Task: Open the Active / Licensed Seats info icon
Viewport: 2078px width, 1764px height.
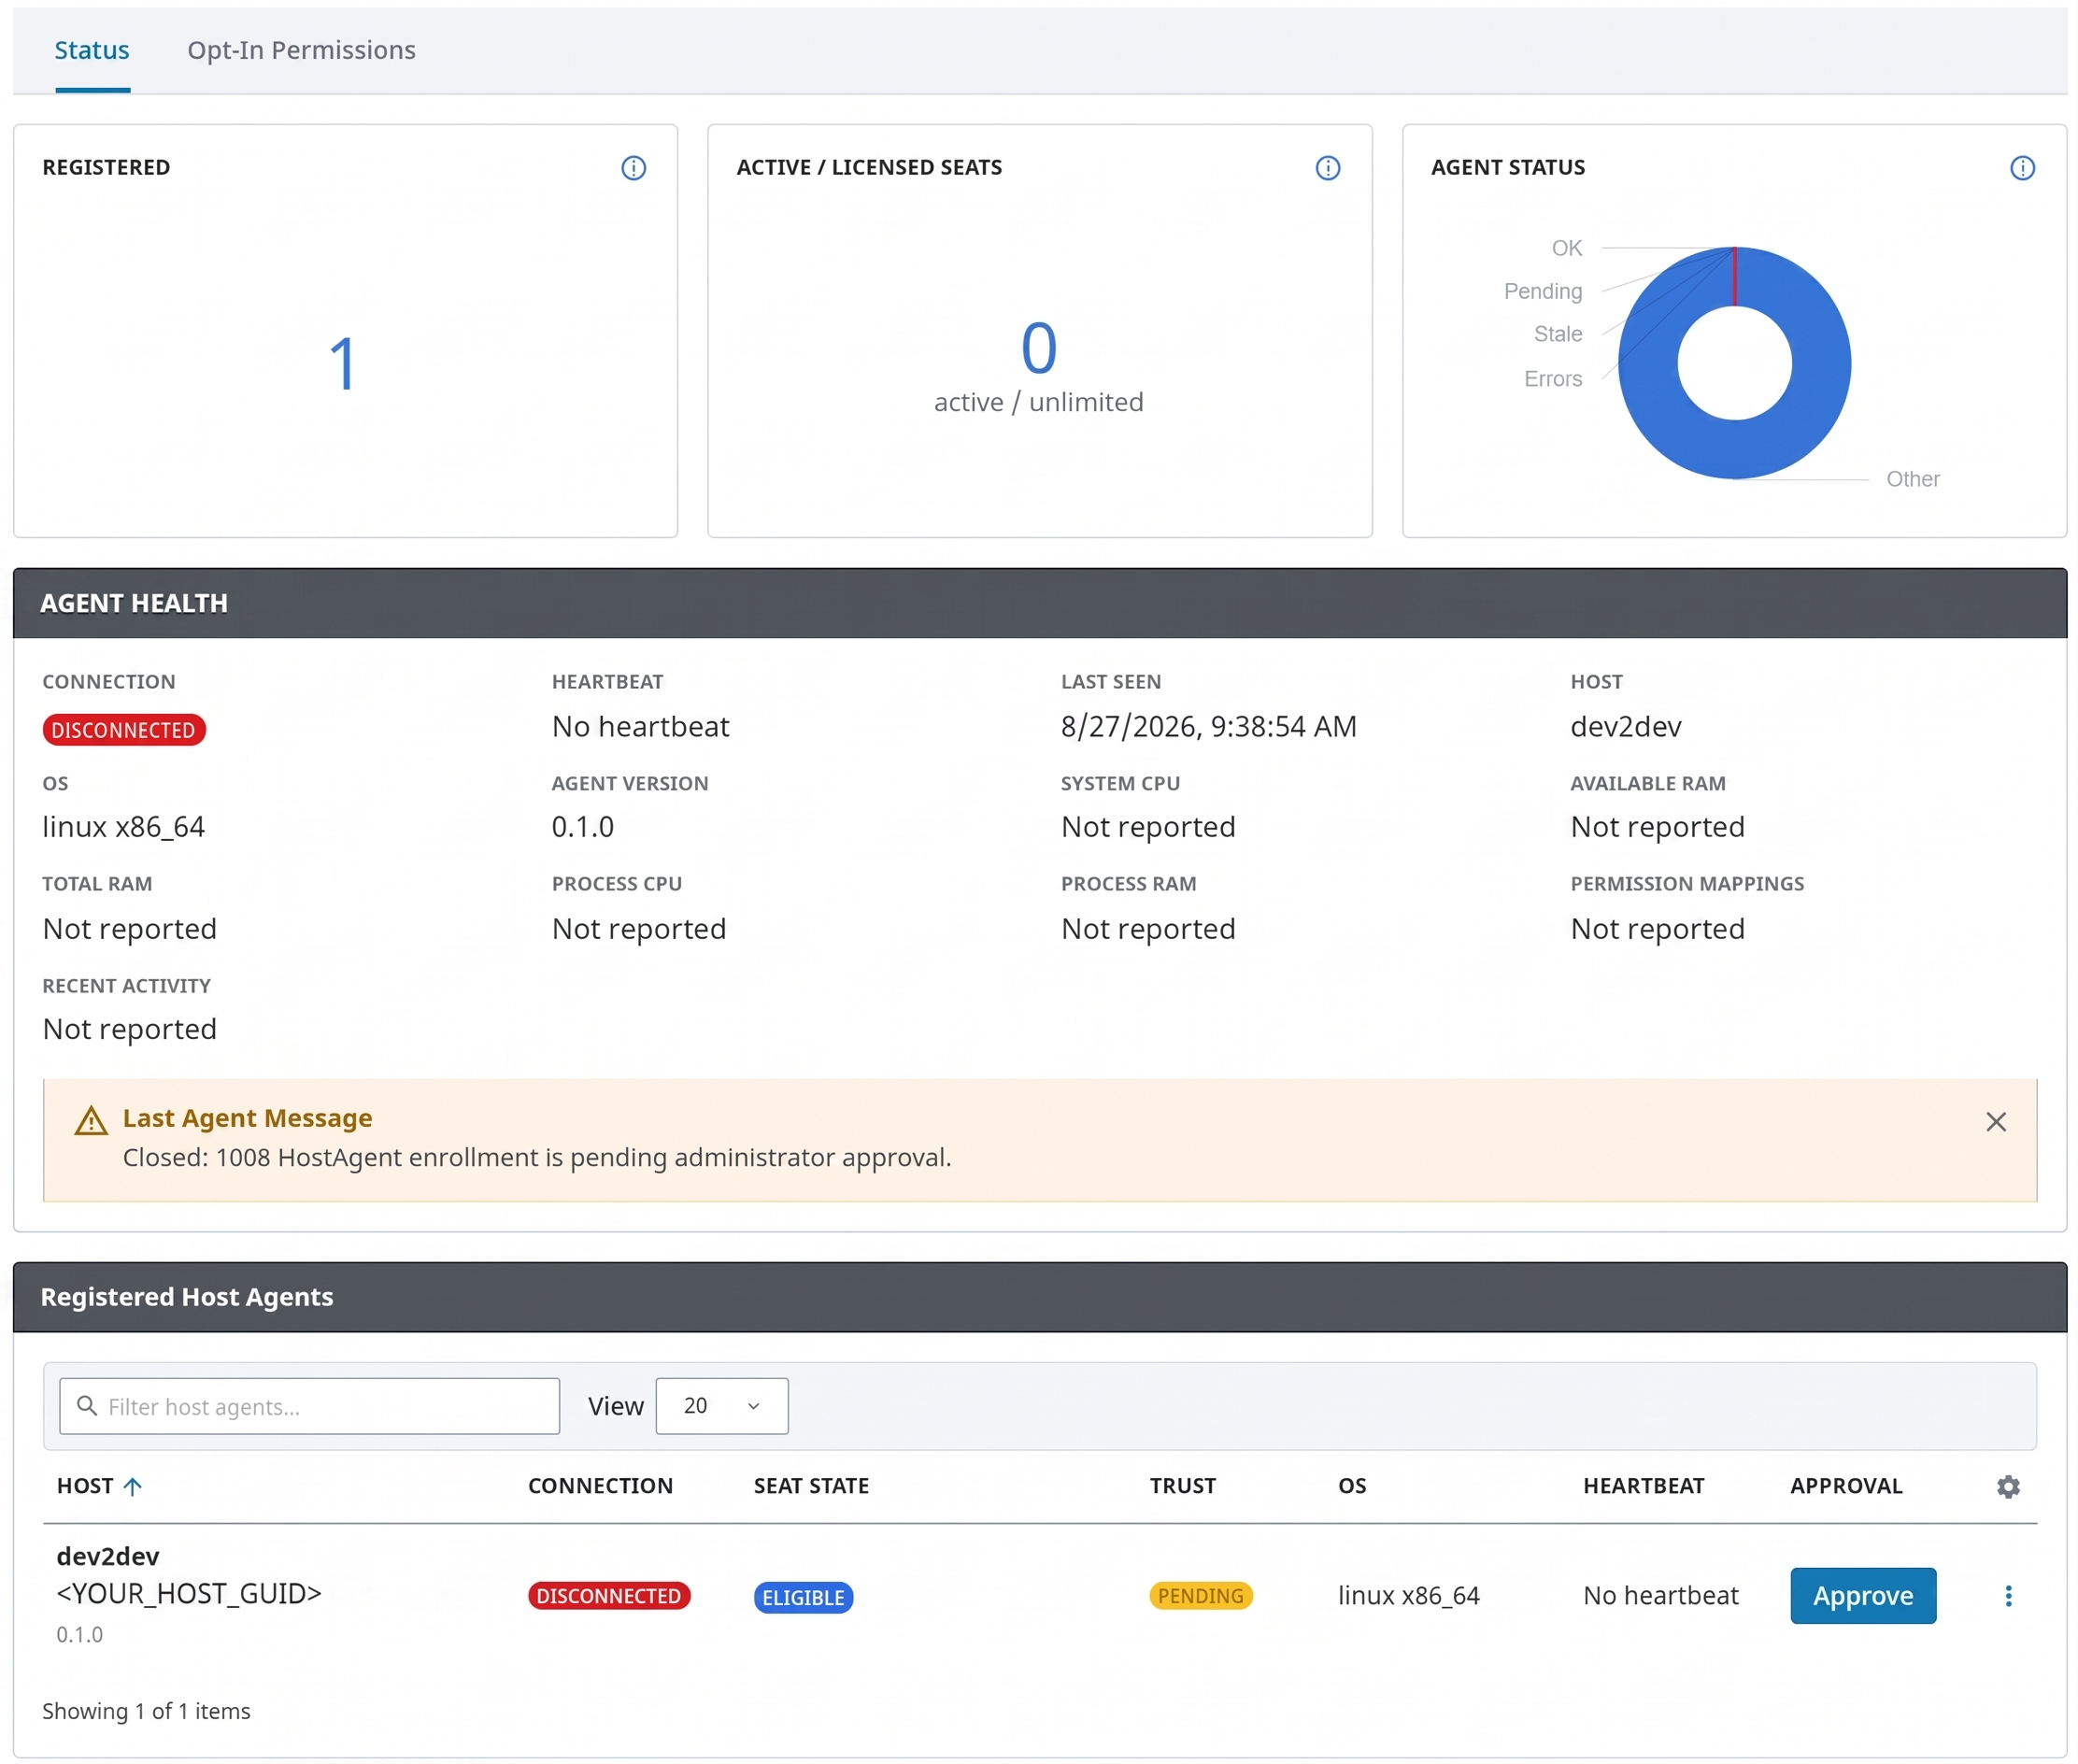Action: (x=1327, y=168)
